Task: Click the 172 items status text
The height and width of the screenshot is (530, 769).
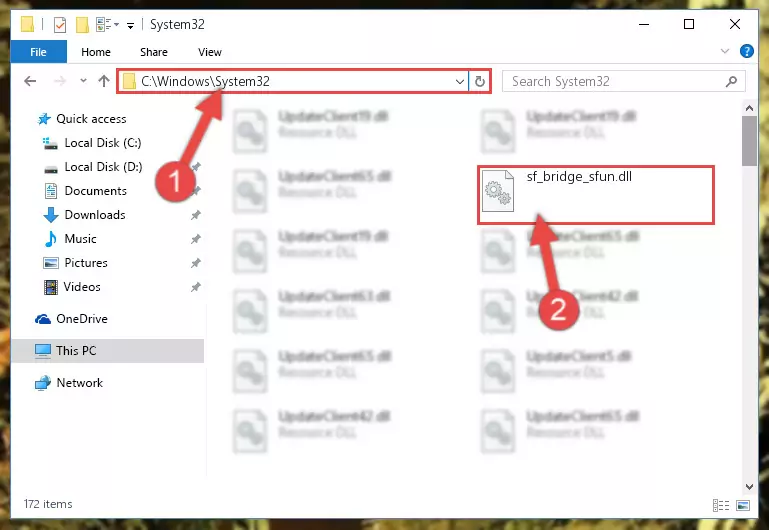Action: point(48,504)
